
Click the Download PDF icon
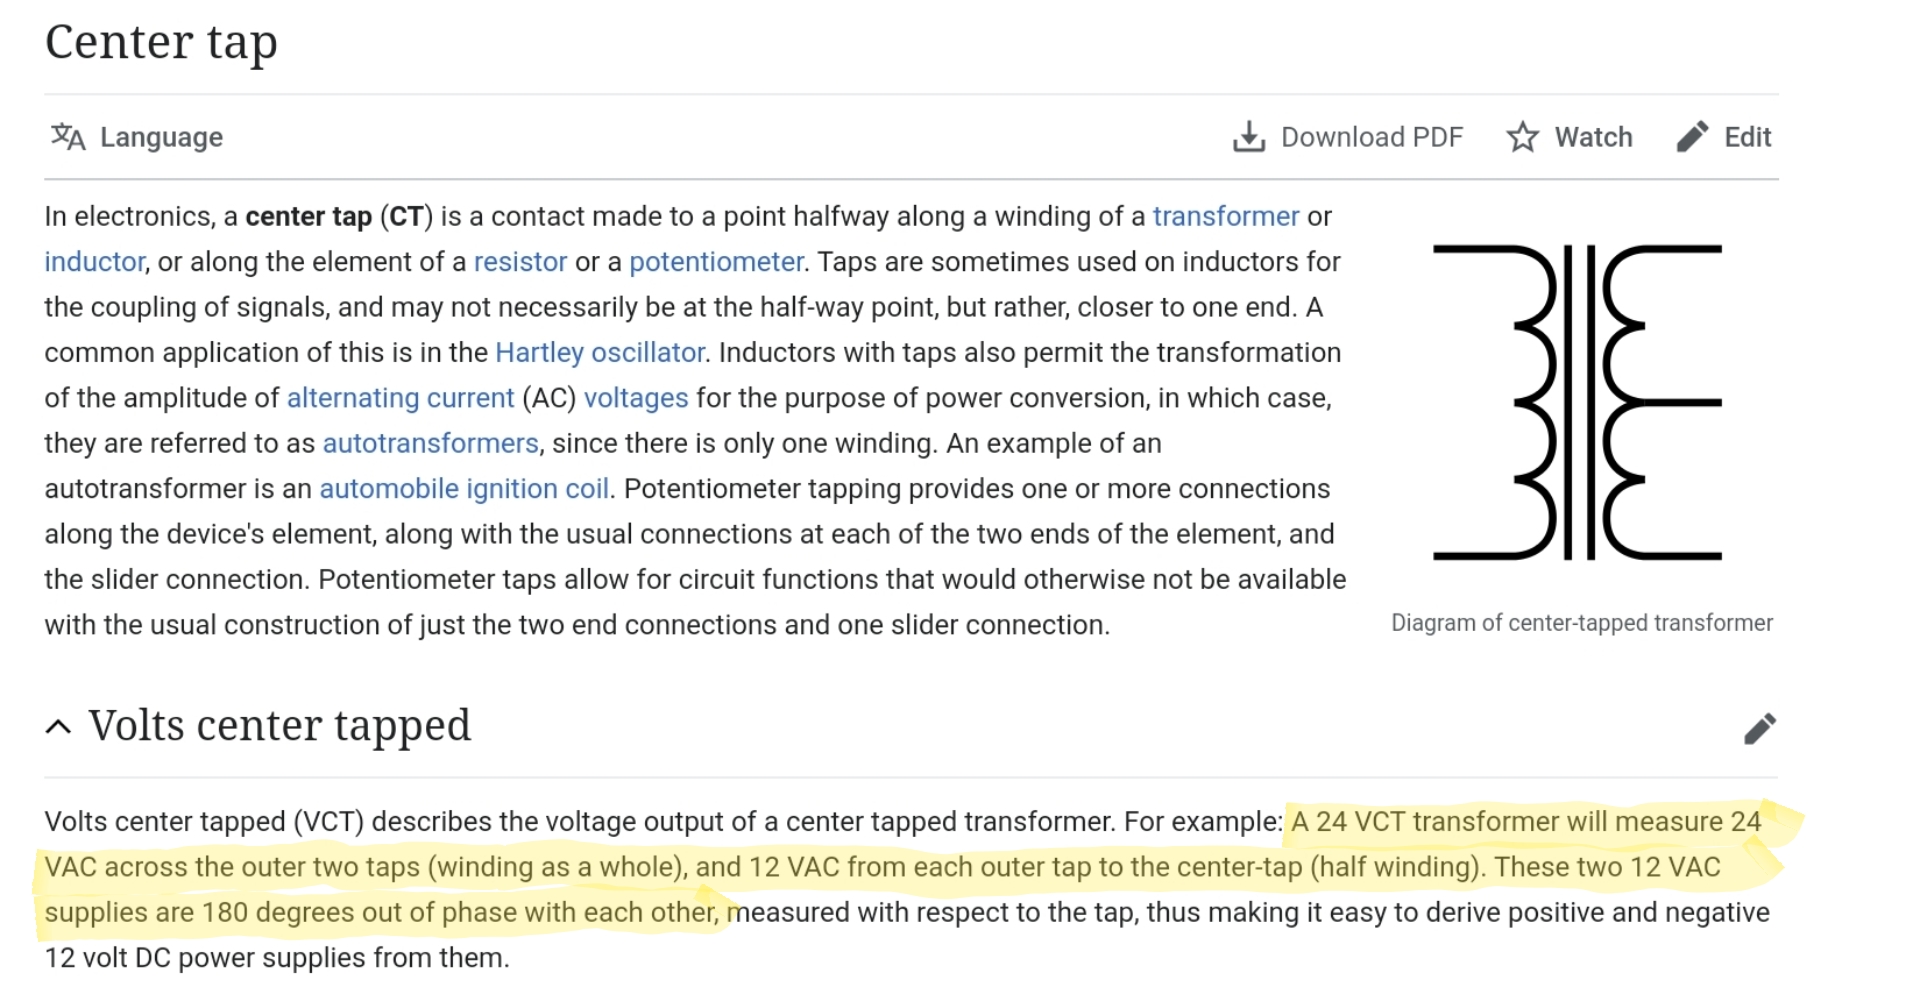[1249, 137]
